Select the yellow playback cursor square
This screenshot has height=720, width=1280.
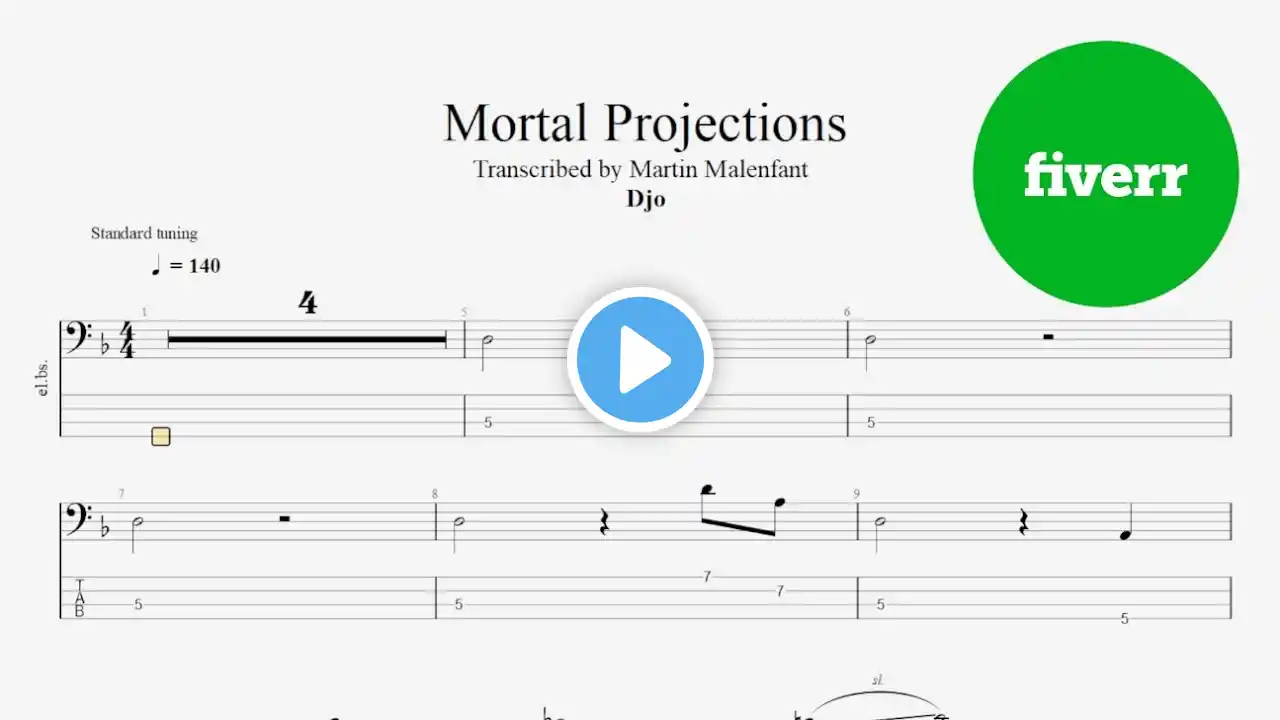click(161, 436)
